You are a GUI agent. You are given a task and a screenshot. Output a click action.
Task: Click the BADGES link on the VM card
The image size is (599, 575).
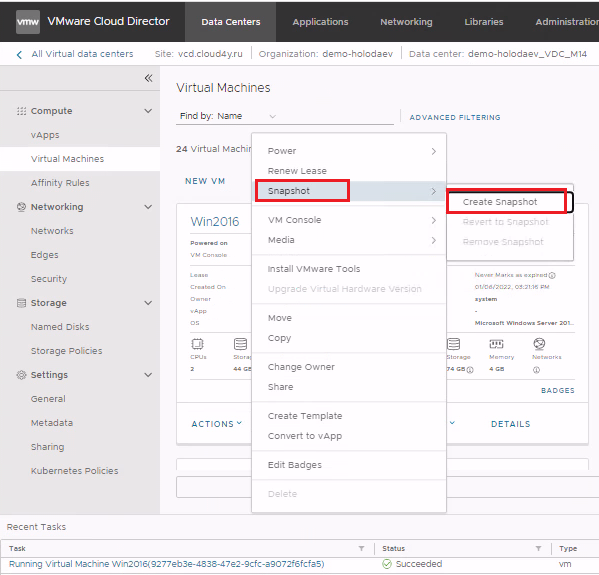558,390
